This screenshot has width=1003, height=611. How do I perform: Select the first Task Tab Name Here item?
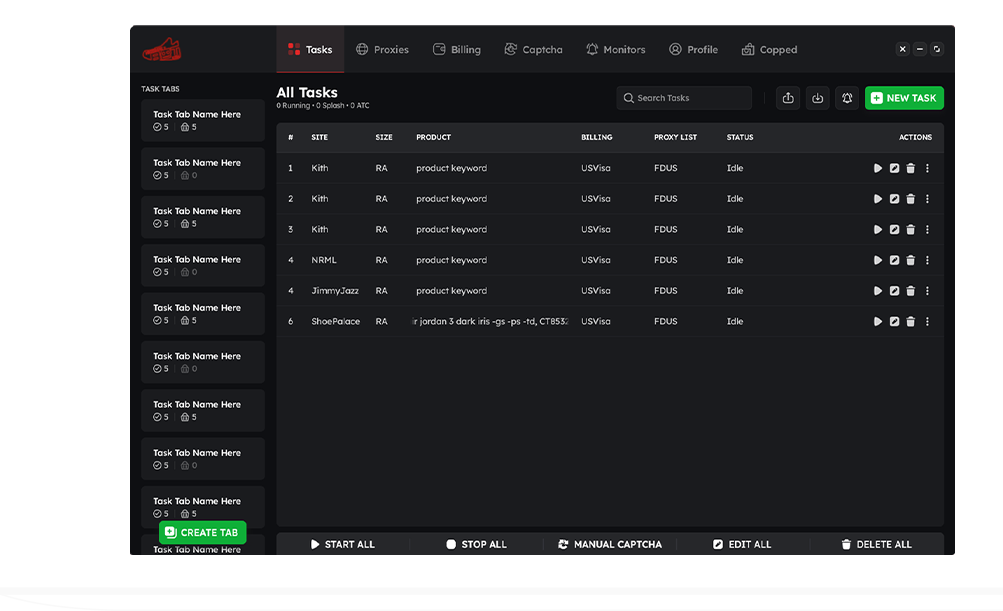(202, 120)
